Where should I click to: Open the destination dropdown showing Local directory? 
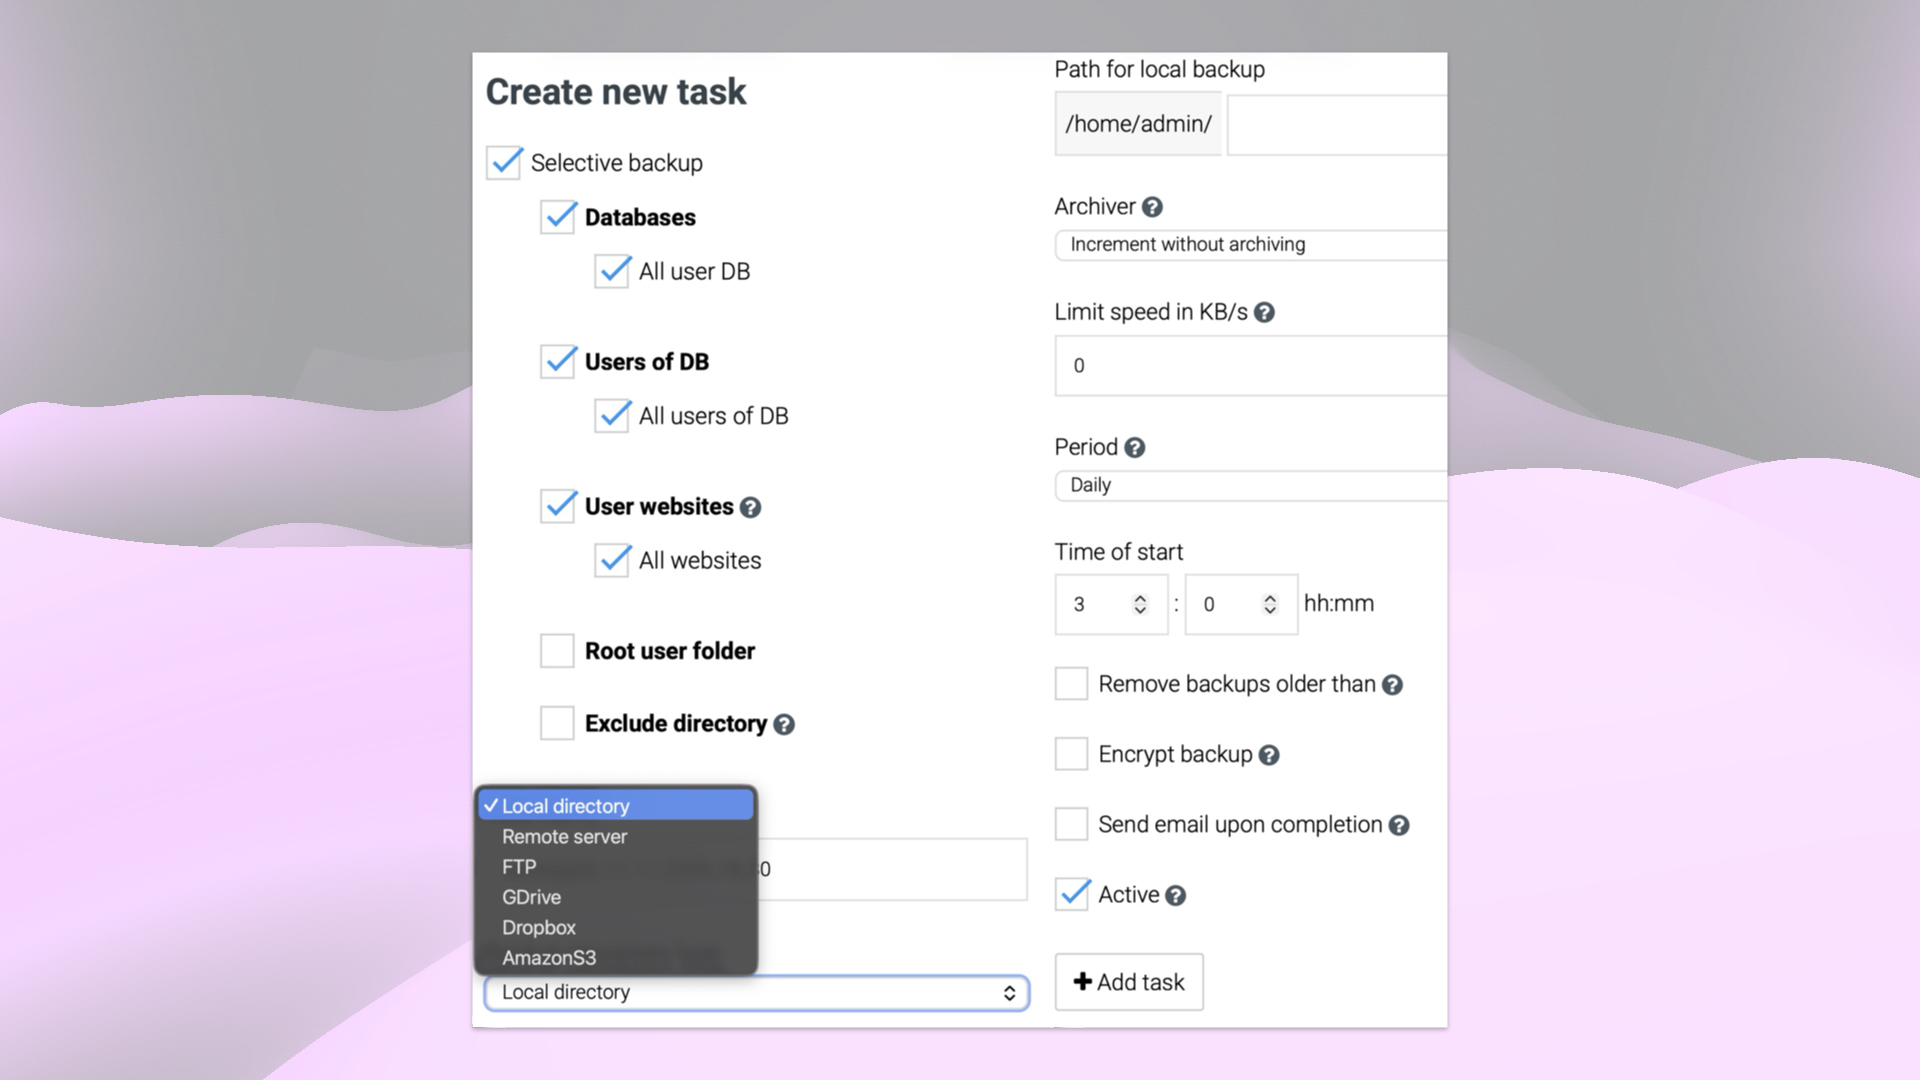755,992
